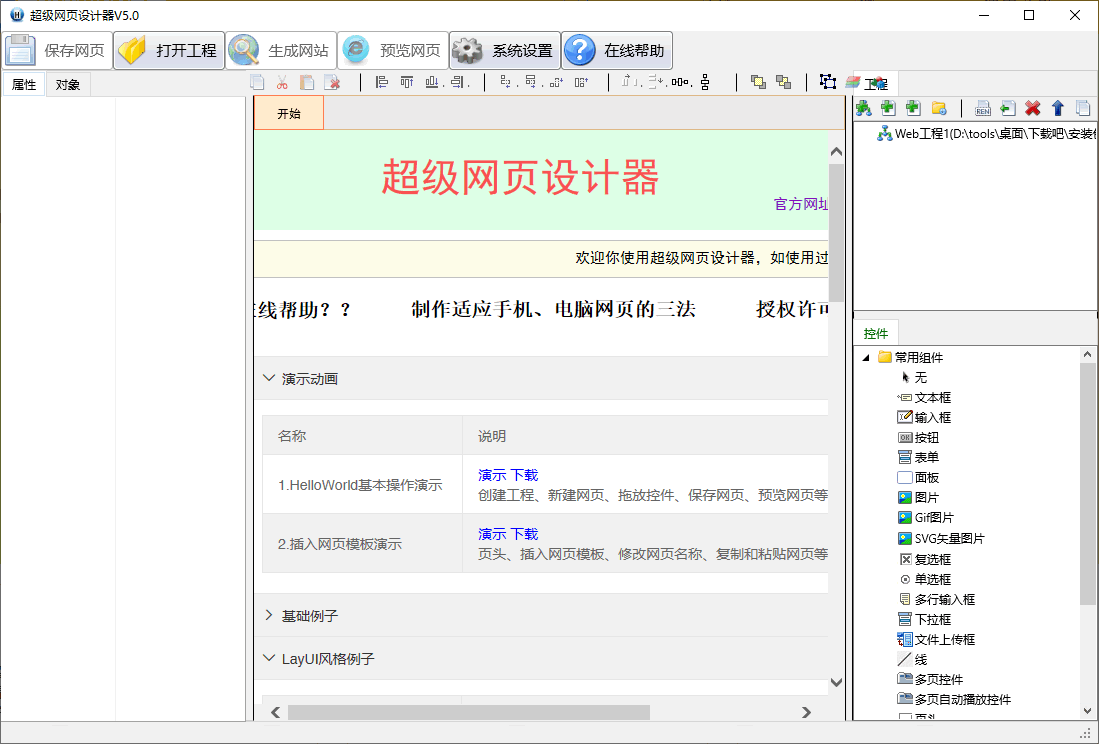
Task: Align selected controls to bottom edge
Action: [432, 83]
